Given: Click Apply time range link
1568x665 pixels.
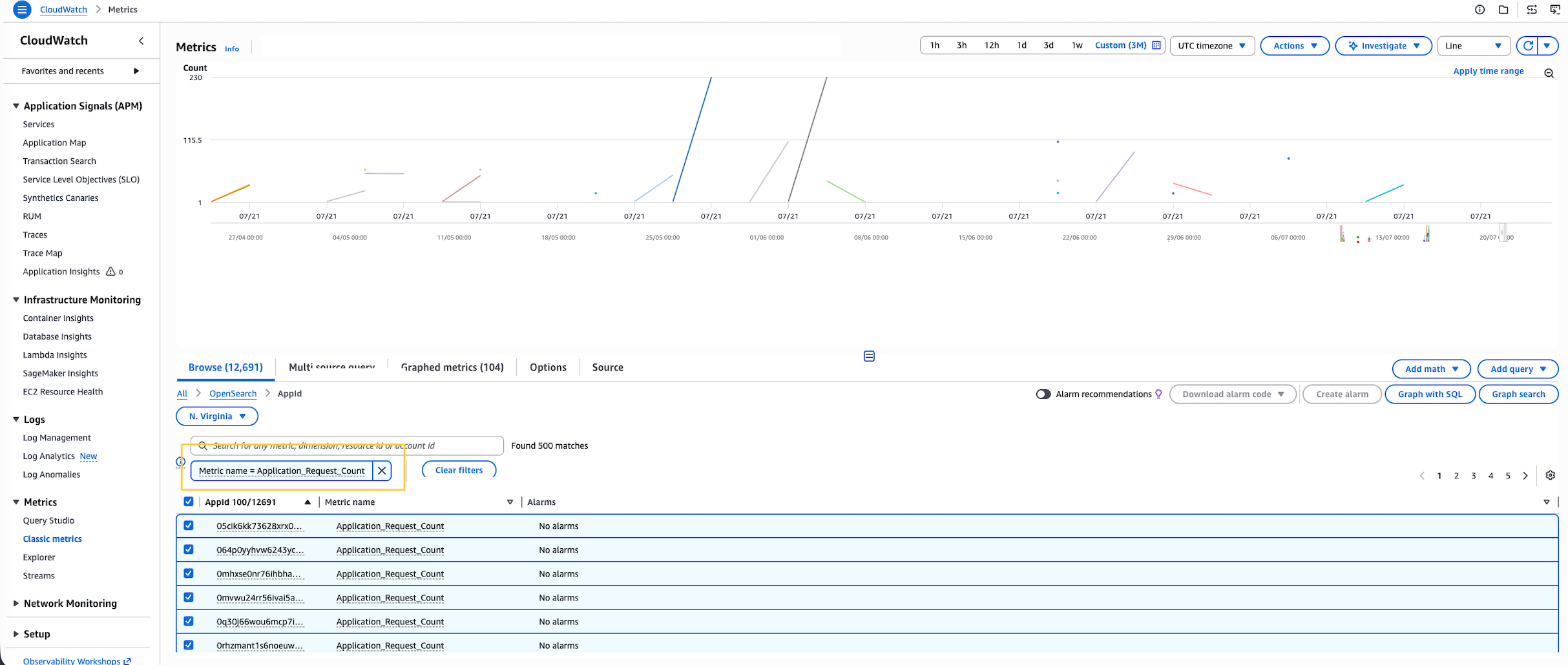Looking at the screenshot, I should coord(1488,71).
